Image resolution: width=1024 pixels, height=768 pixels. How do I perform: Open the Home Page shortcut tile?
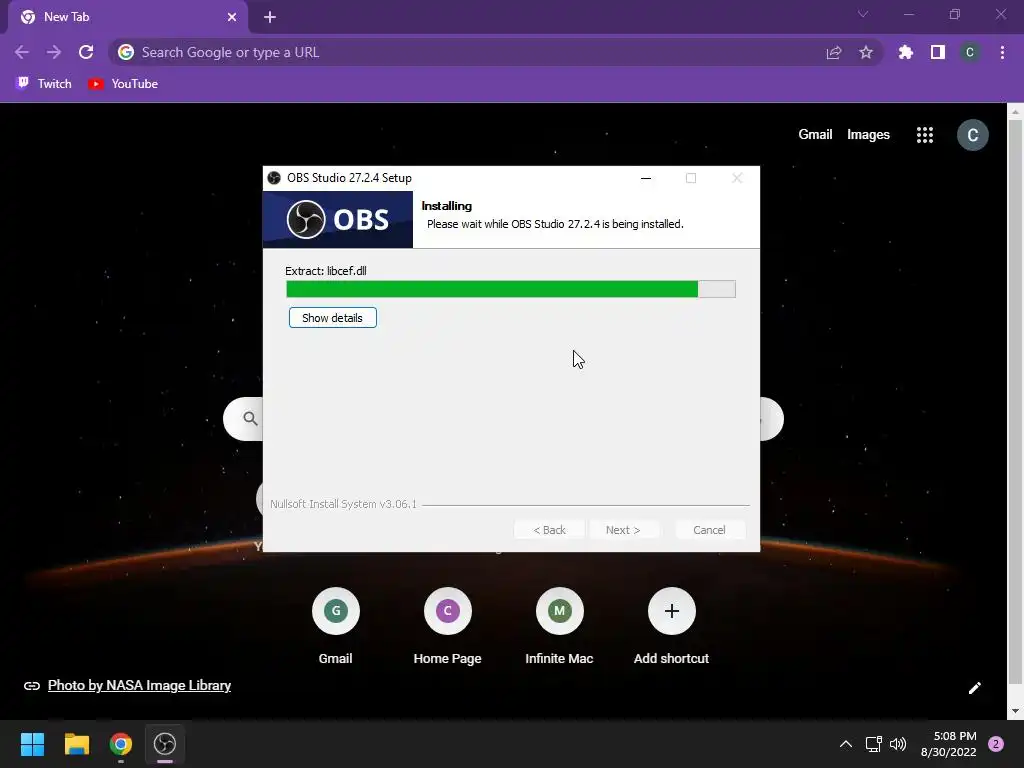(447, 626)
